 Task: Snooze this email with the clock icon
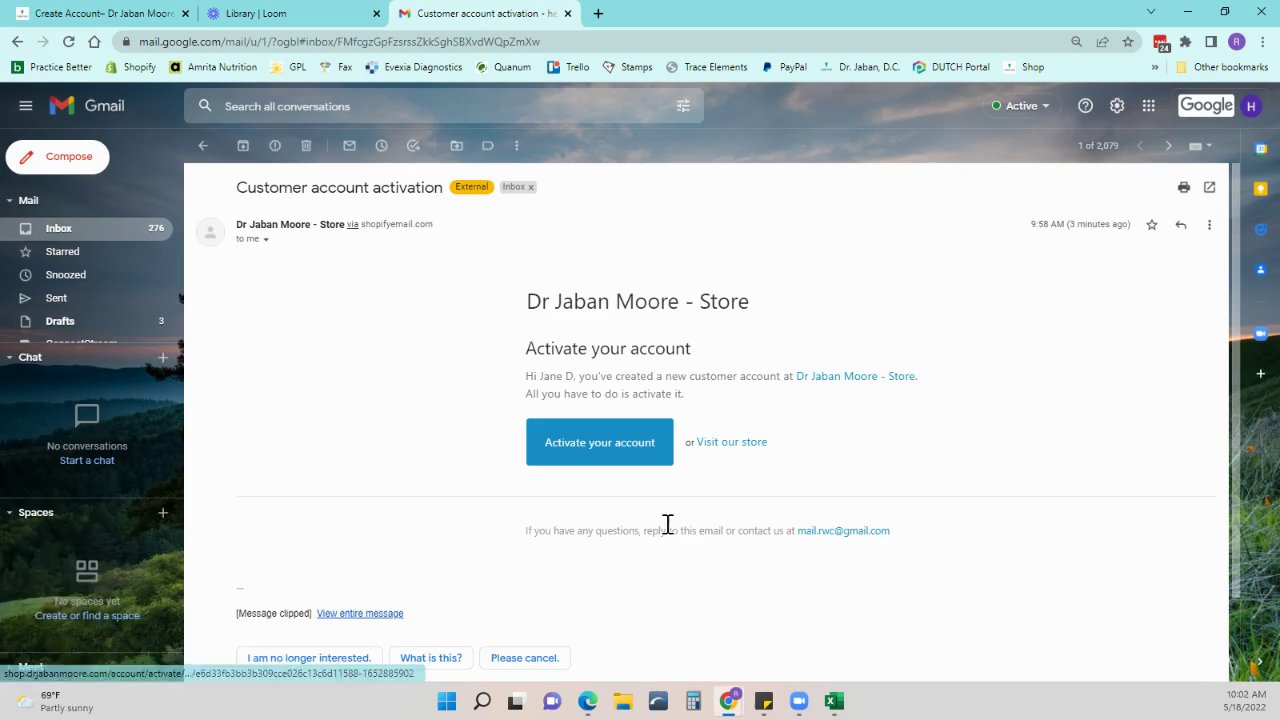(381, 146)
